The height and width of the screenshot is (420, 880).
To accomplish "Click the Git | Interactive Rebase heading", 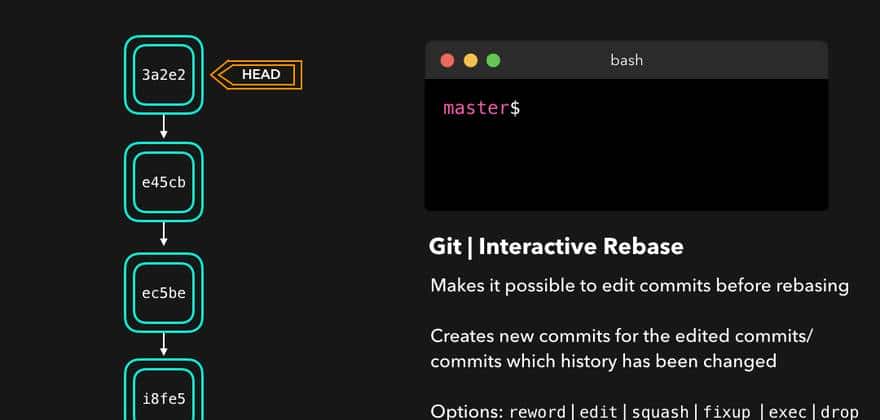I will point(556,247).
